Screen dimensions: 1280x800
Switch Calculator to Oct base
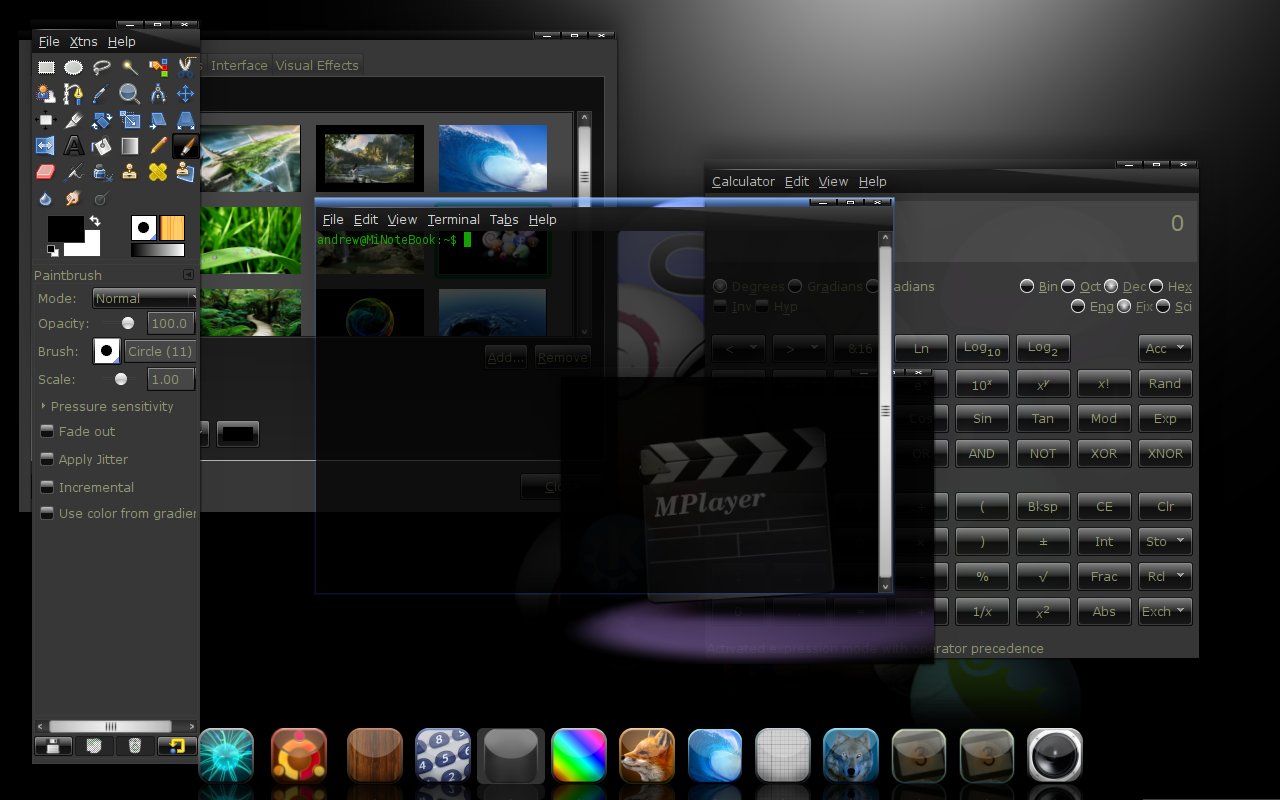(1069, 286)
